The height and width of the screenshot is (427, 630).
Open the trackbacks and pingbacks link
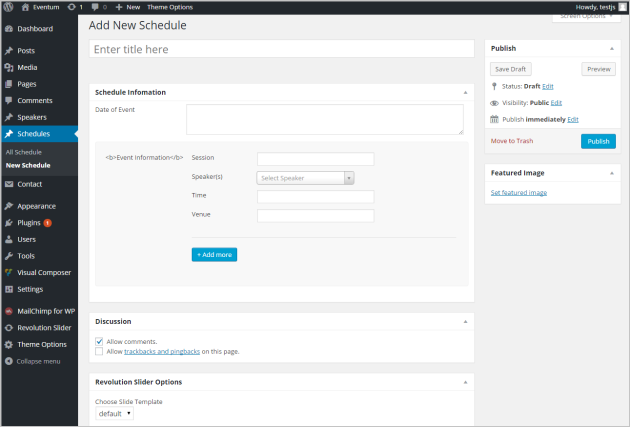point(162,351)
